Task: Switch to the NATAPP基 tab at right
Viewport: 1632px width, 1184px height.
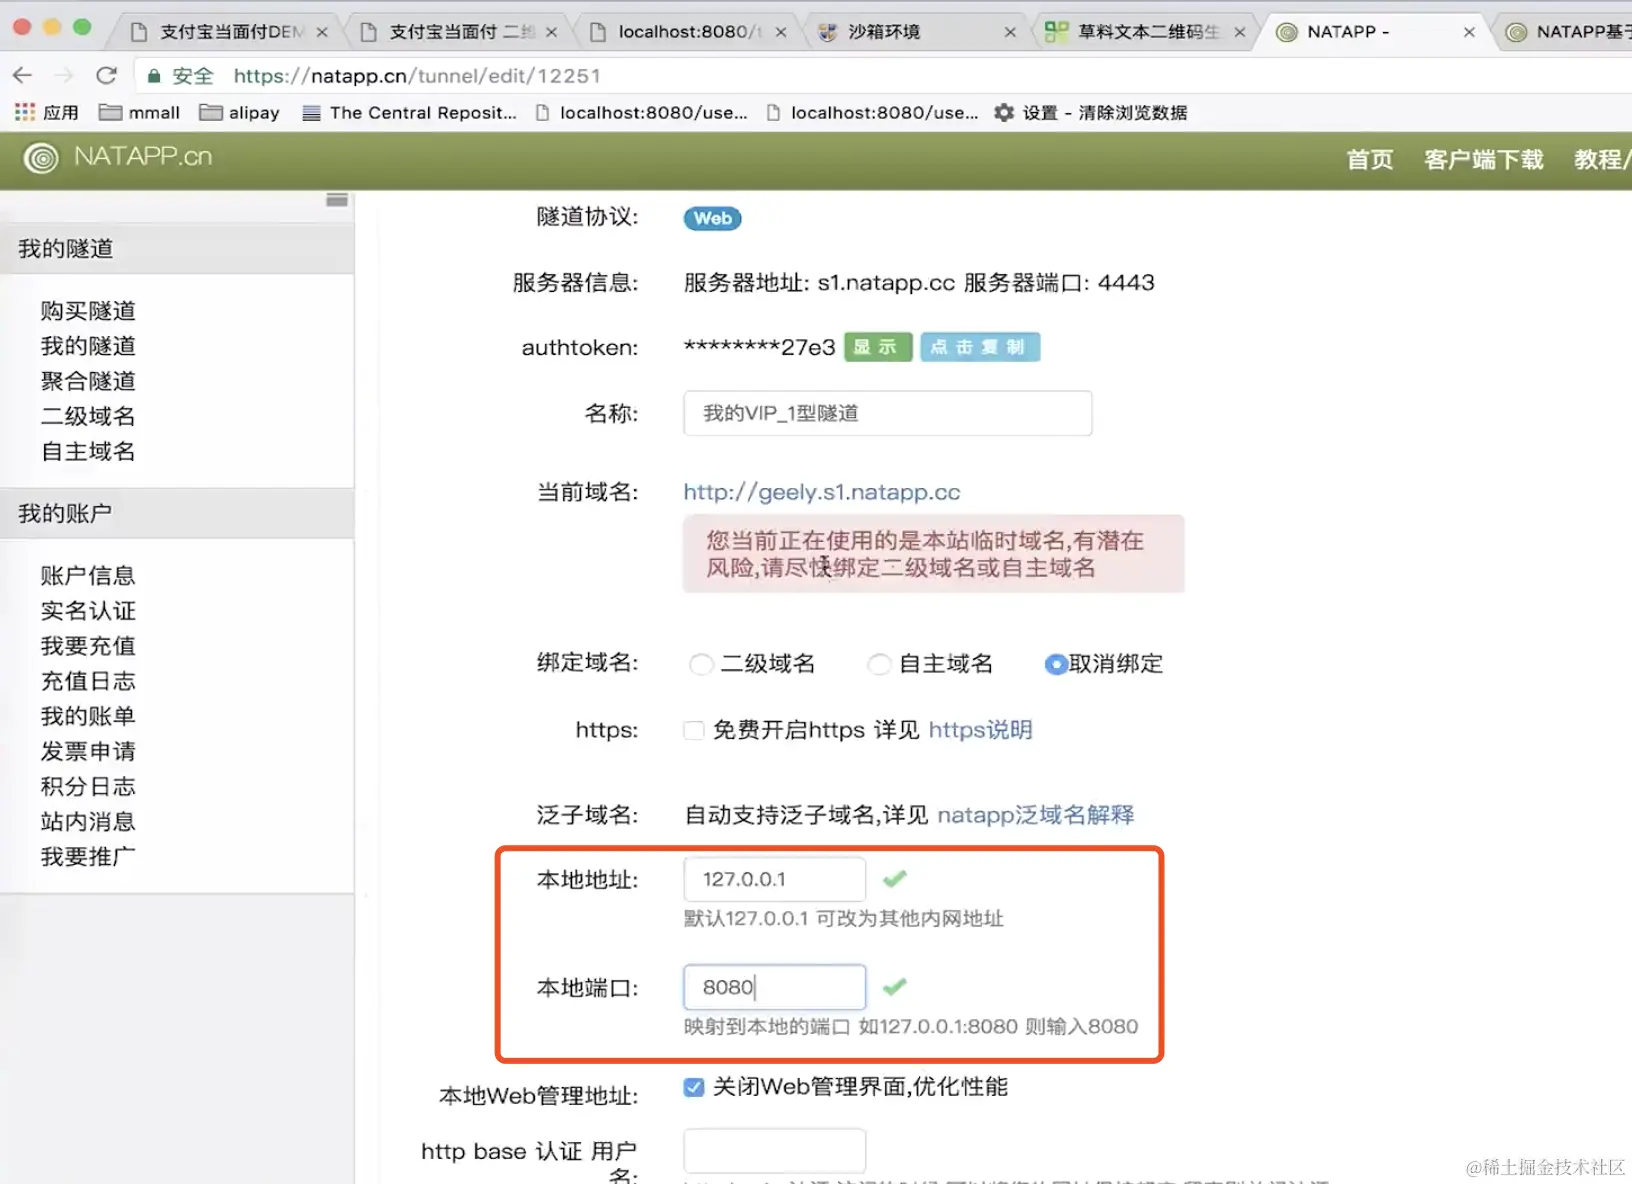Action: coord(1567,32)
